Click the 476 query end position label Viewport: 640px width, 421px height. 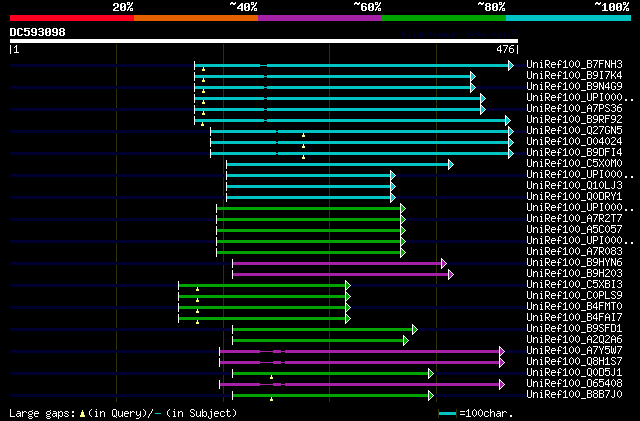[505, 49]
